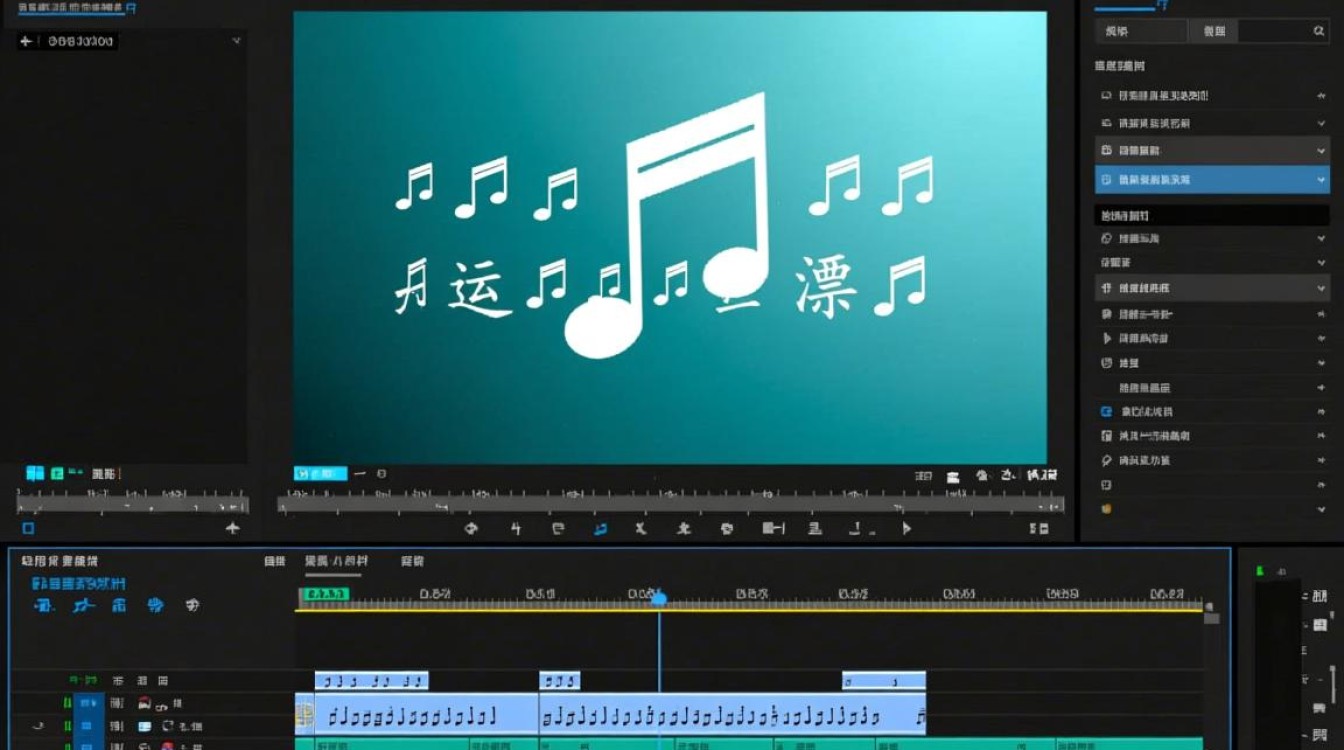Expand the topmost row chevron in right panel list

1320,96
